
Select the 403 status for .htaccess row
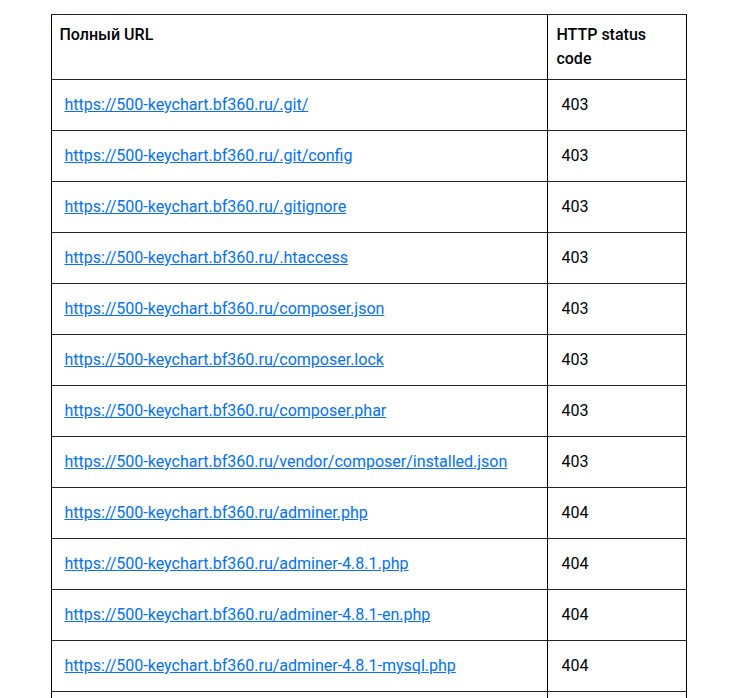(x=574, y=257)
